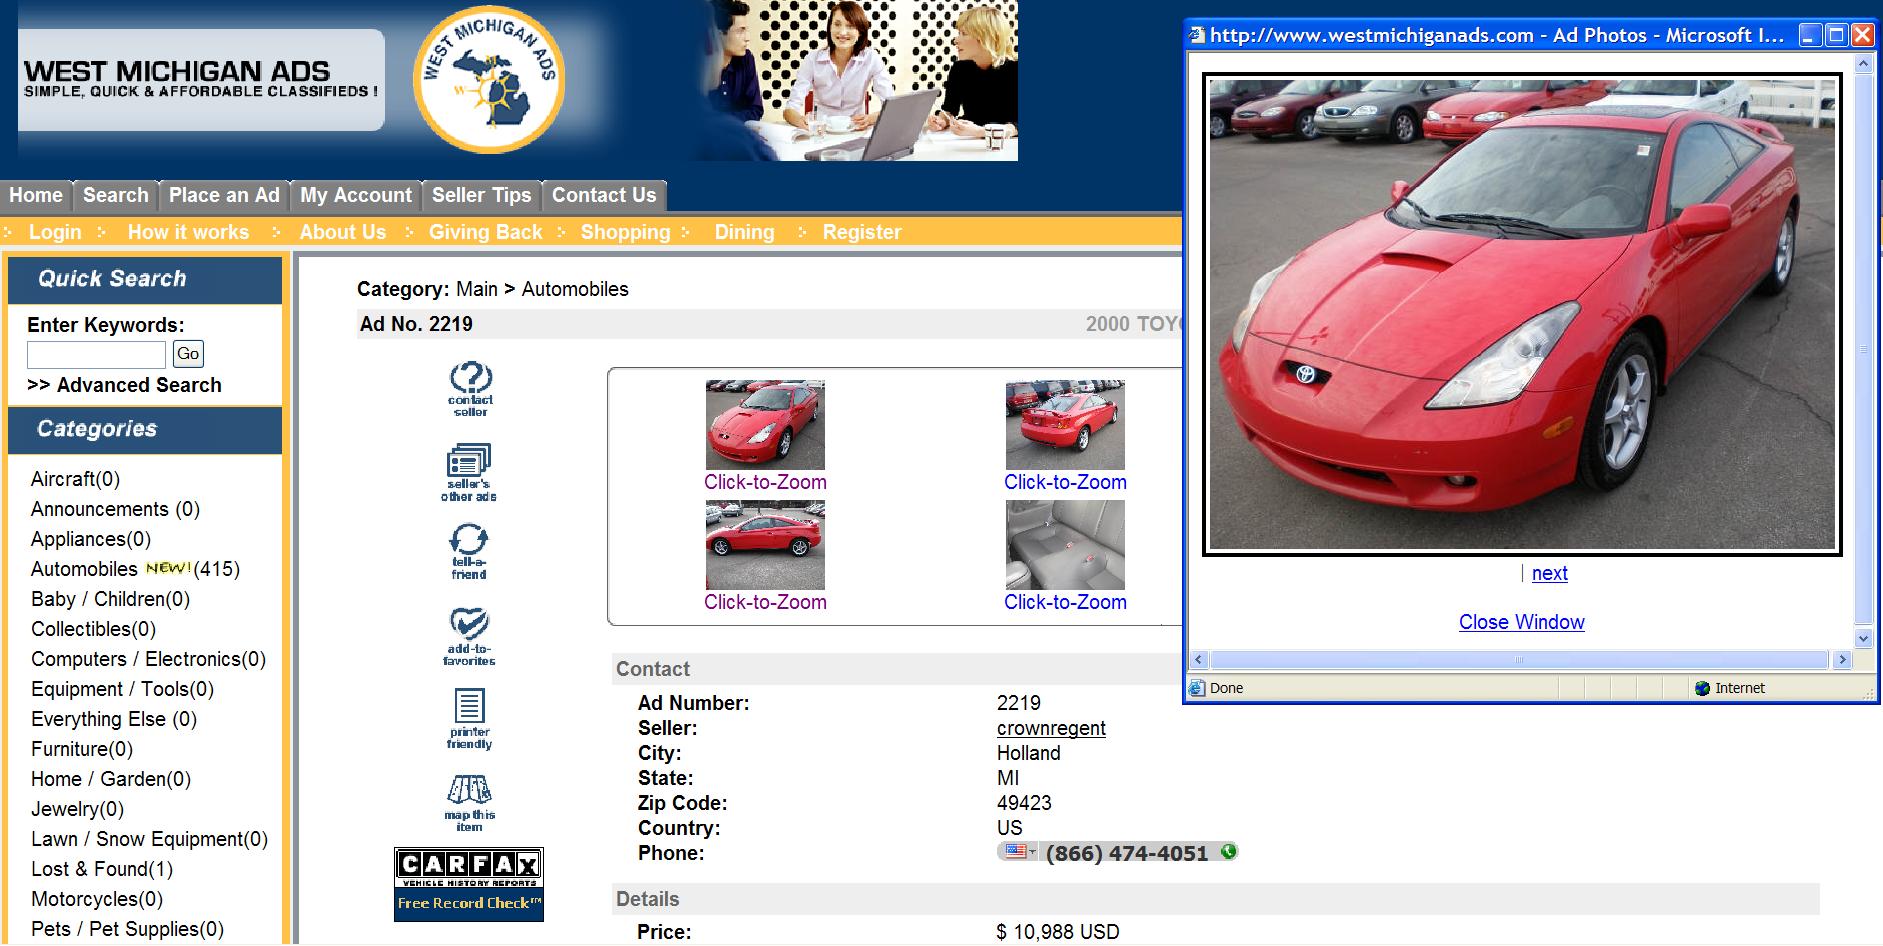The image size is (1883, 946).
Task: Open the Lost & Found category
Action: tap(102, 869)
